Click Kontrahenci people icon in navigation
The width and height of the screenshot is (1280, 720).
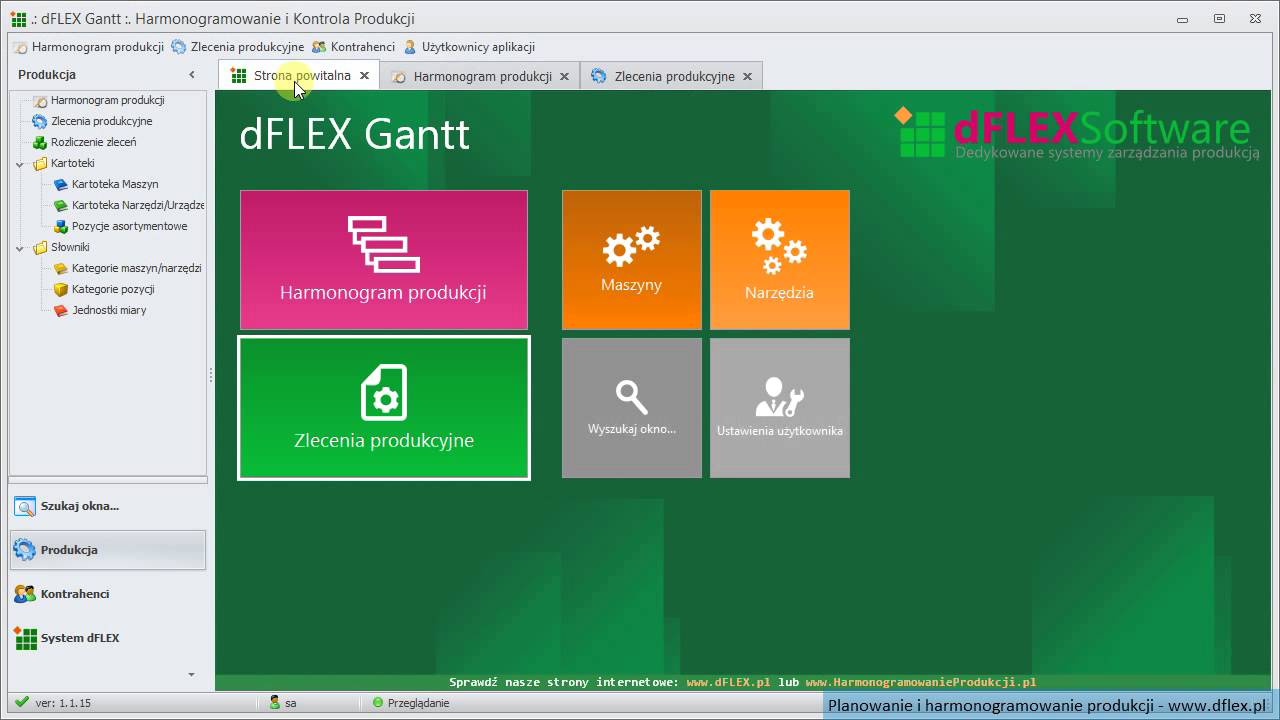[25, 594]
